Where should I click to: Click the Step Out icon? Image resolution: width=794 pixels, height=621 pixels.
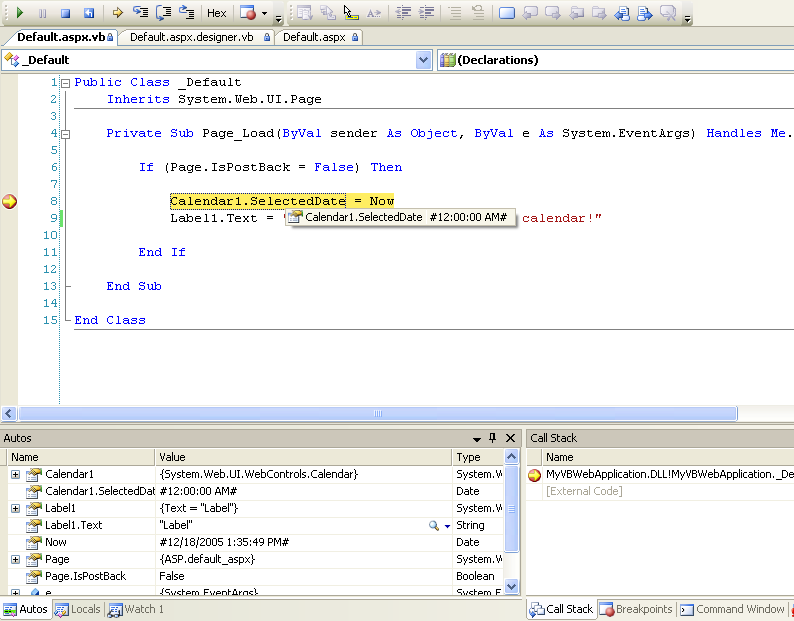tap(187, 13)
